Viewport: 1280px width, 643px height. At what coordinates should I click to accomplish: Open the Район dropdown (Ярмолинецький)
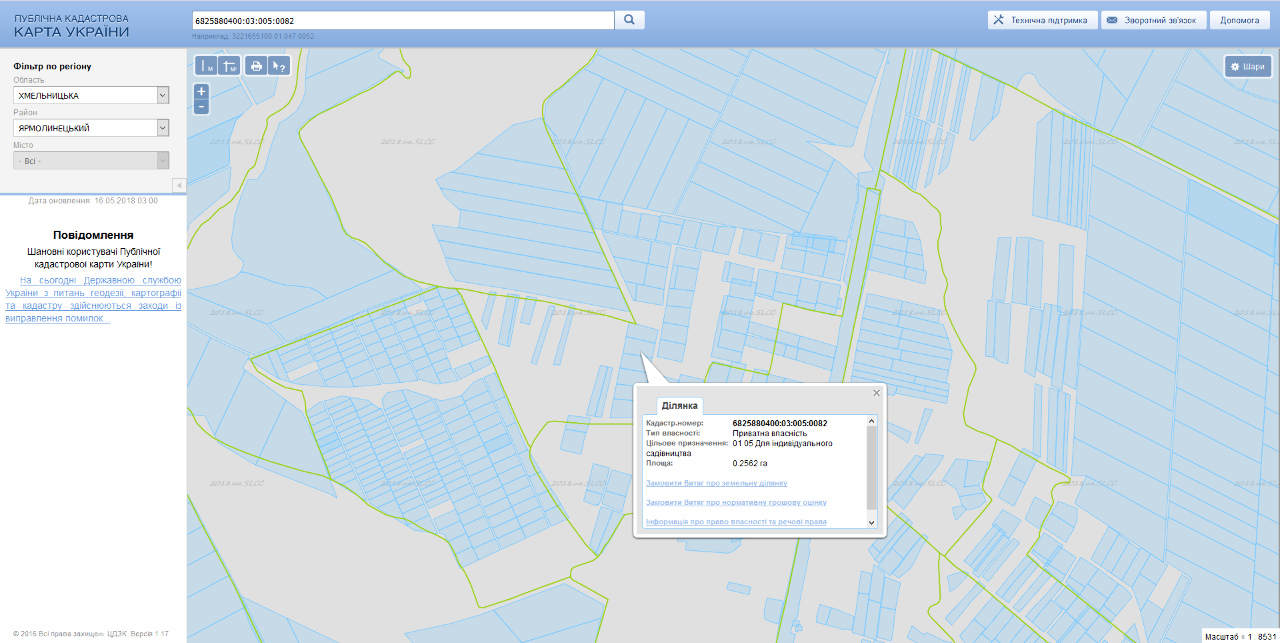pos(91,128)
